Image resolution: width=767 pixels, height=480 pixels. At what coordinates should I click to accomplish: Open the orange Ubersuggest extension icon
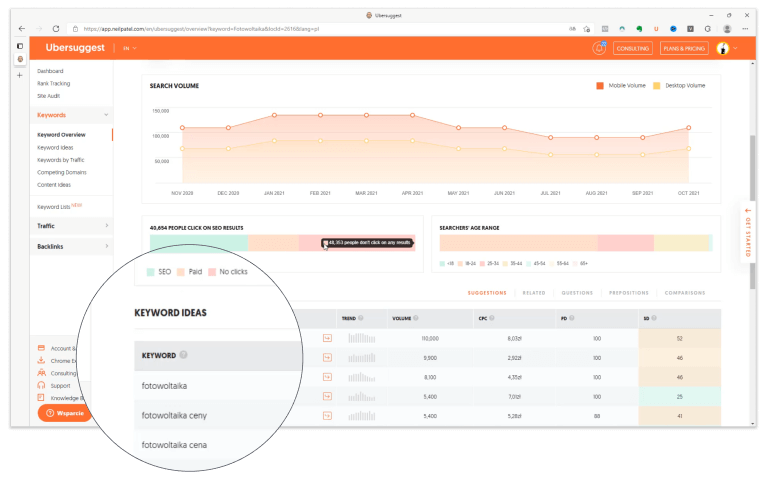pyautogui.click(x=656, y=29)
